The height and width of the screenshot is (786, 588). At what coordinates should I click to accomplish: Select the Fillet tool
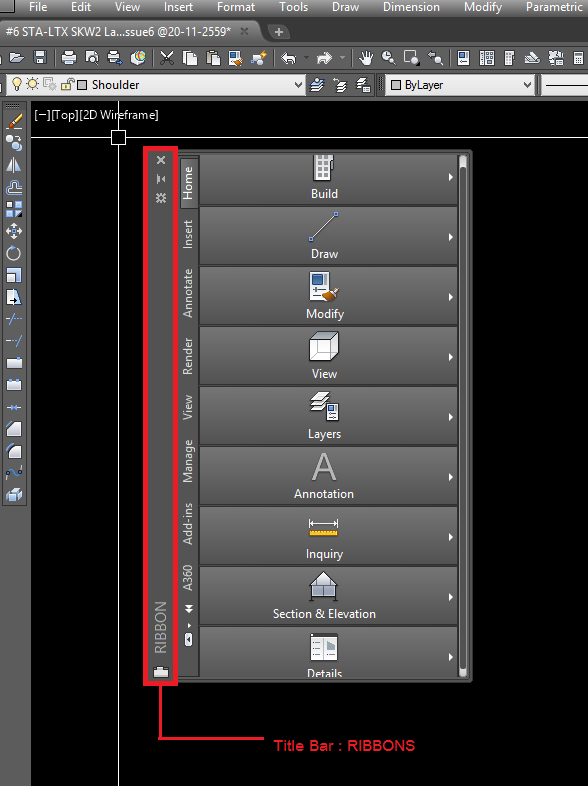tap(14, 451)
